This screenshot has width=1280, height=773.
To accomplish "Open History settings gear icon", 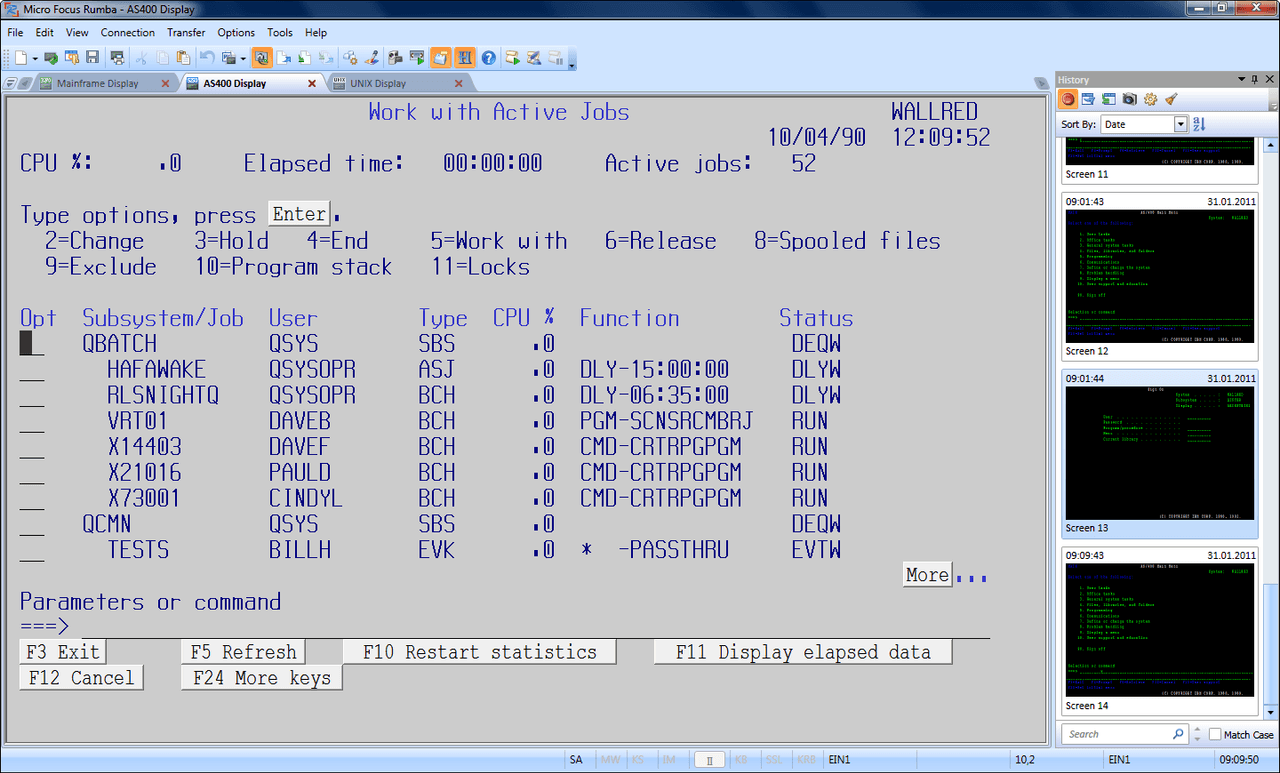I will 1150,99.
